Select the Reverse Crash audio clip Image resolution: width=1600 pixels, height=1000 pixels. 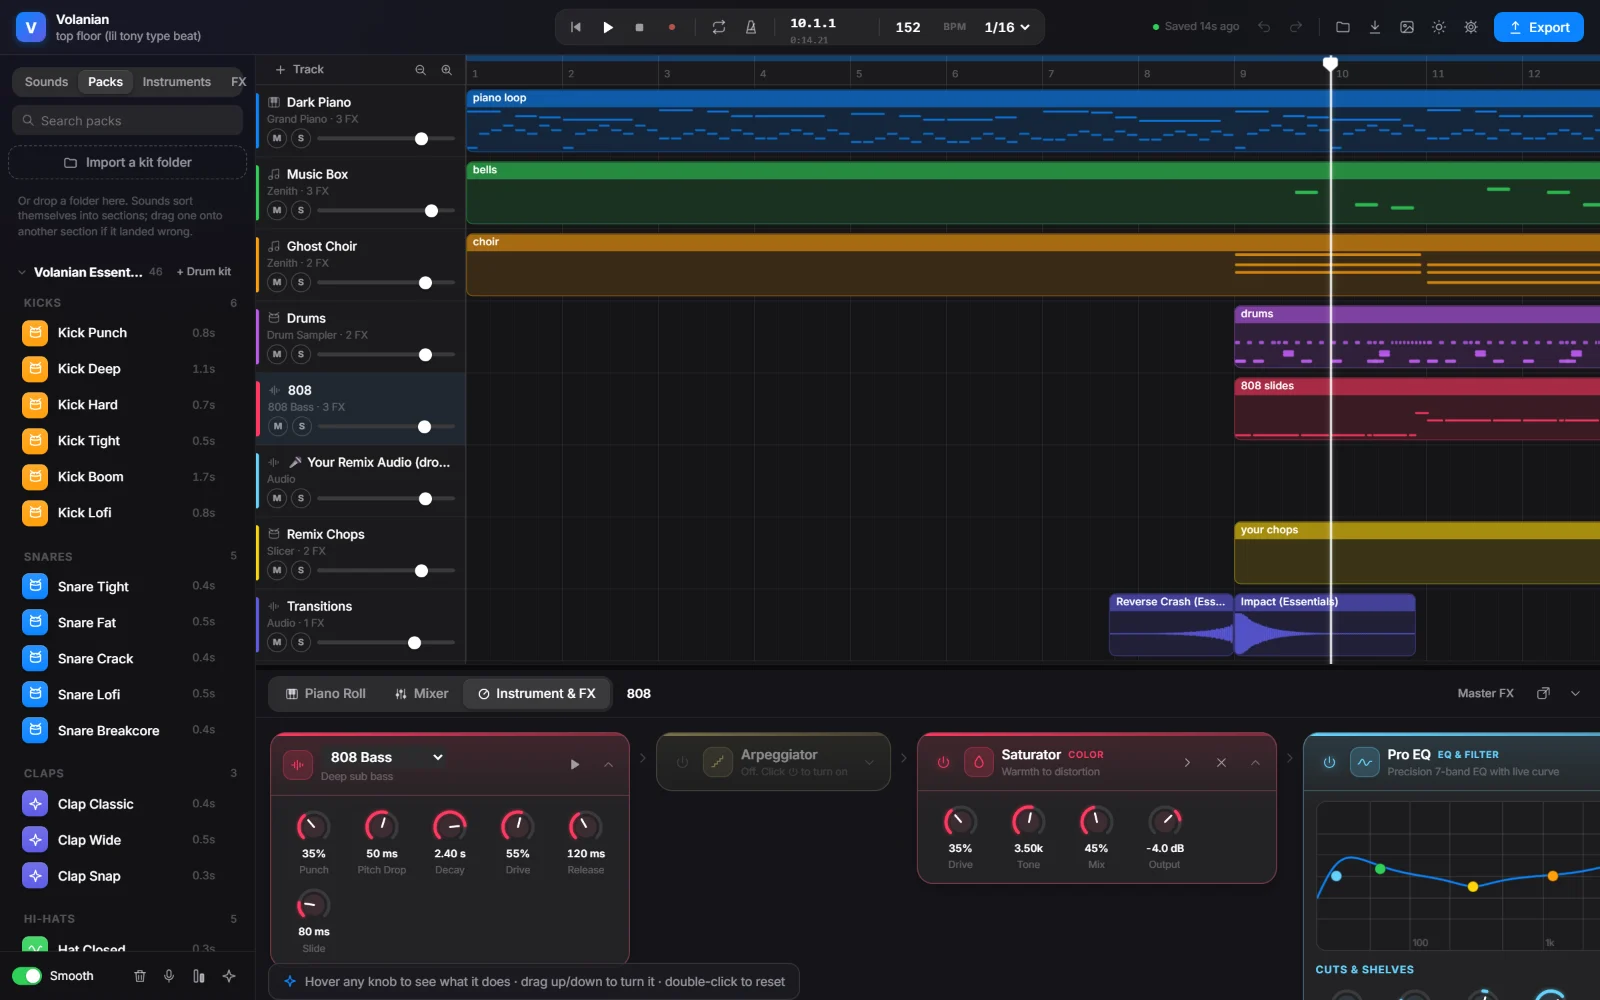[x=1171, y=625]
